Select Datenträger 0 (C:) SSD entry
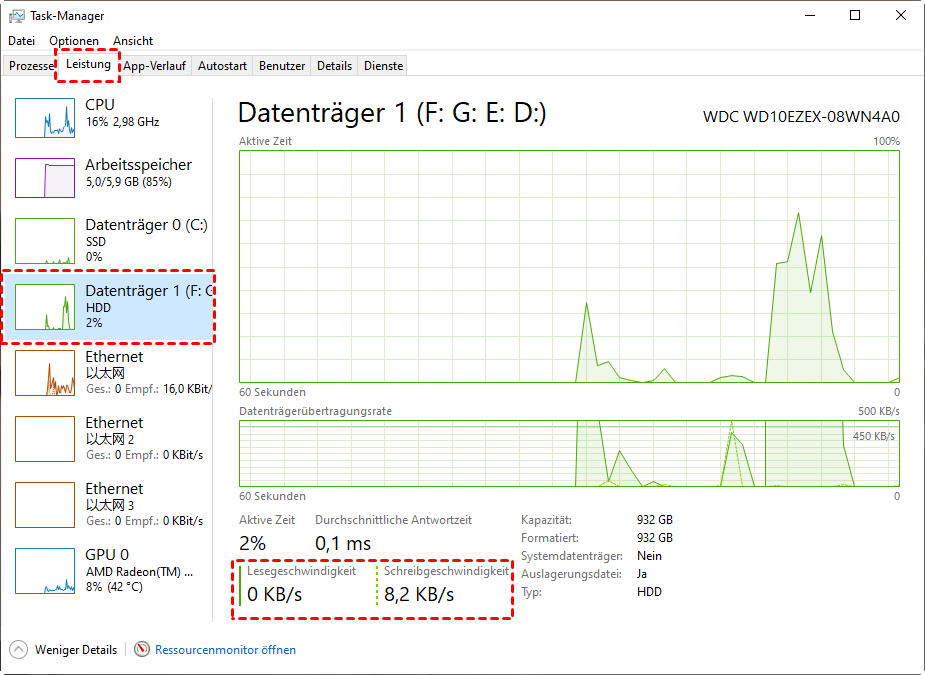 pos(110,240)
